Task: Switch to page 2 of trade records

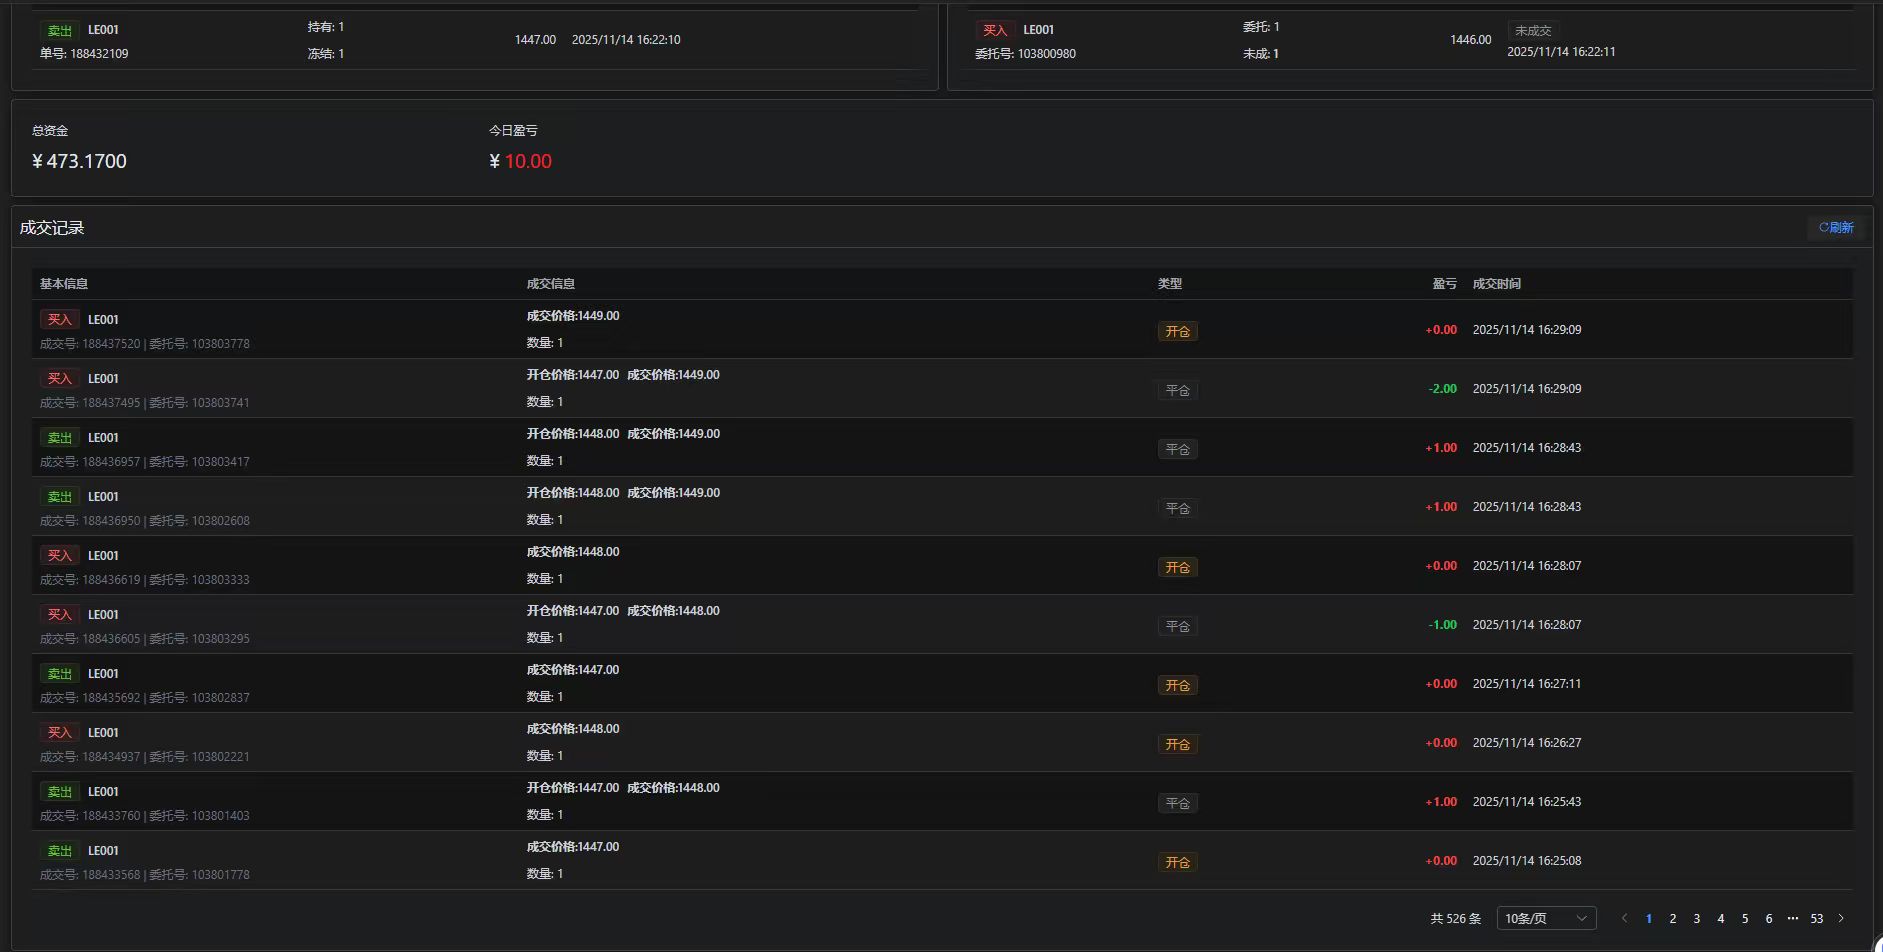Action: (x=1672, y=918)
